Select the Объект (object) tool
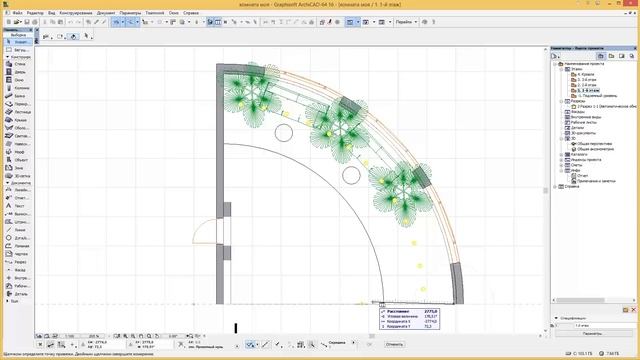Screen dimensions: 640x360 (17, 160)
